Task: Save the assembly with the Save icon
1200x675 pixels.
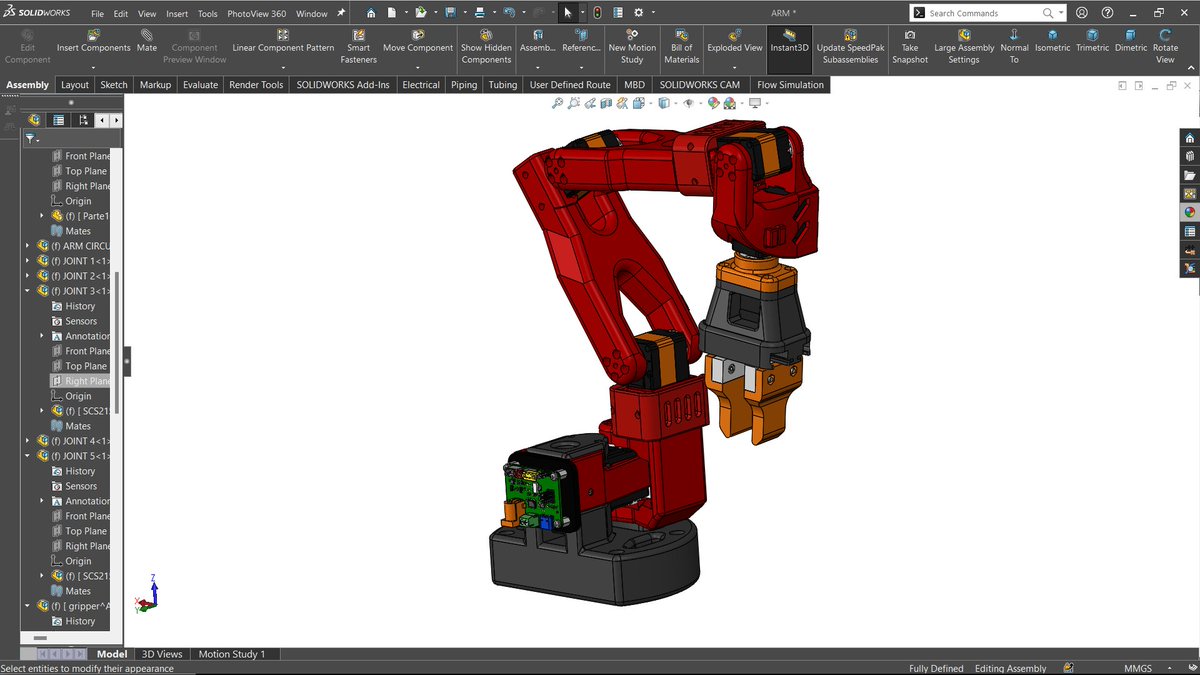Action: (450, 13)
